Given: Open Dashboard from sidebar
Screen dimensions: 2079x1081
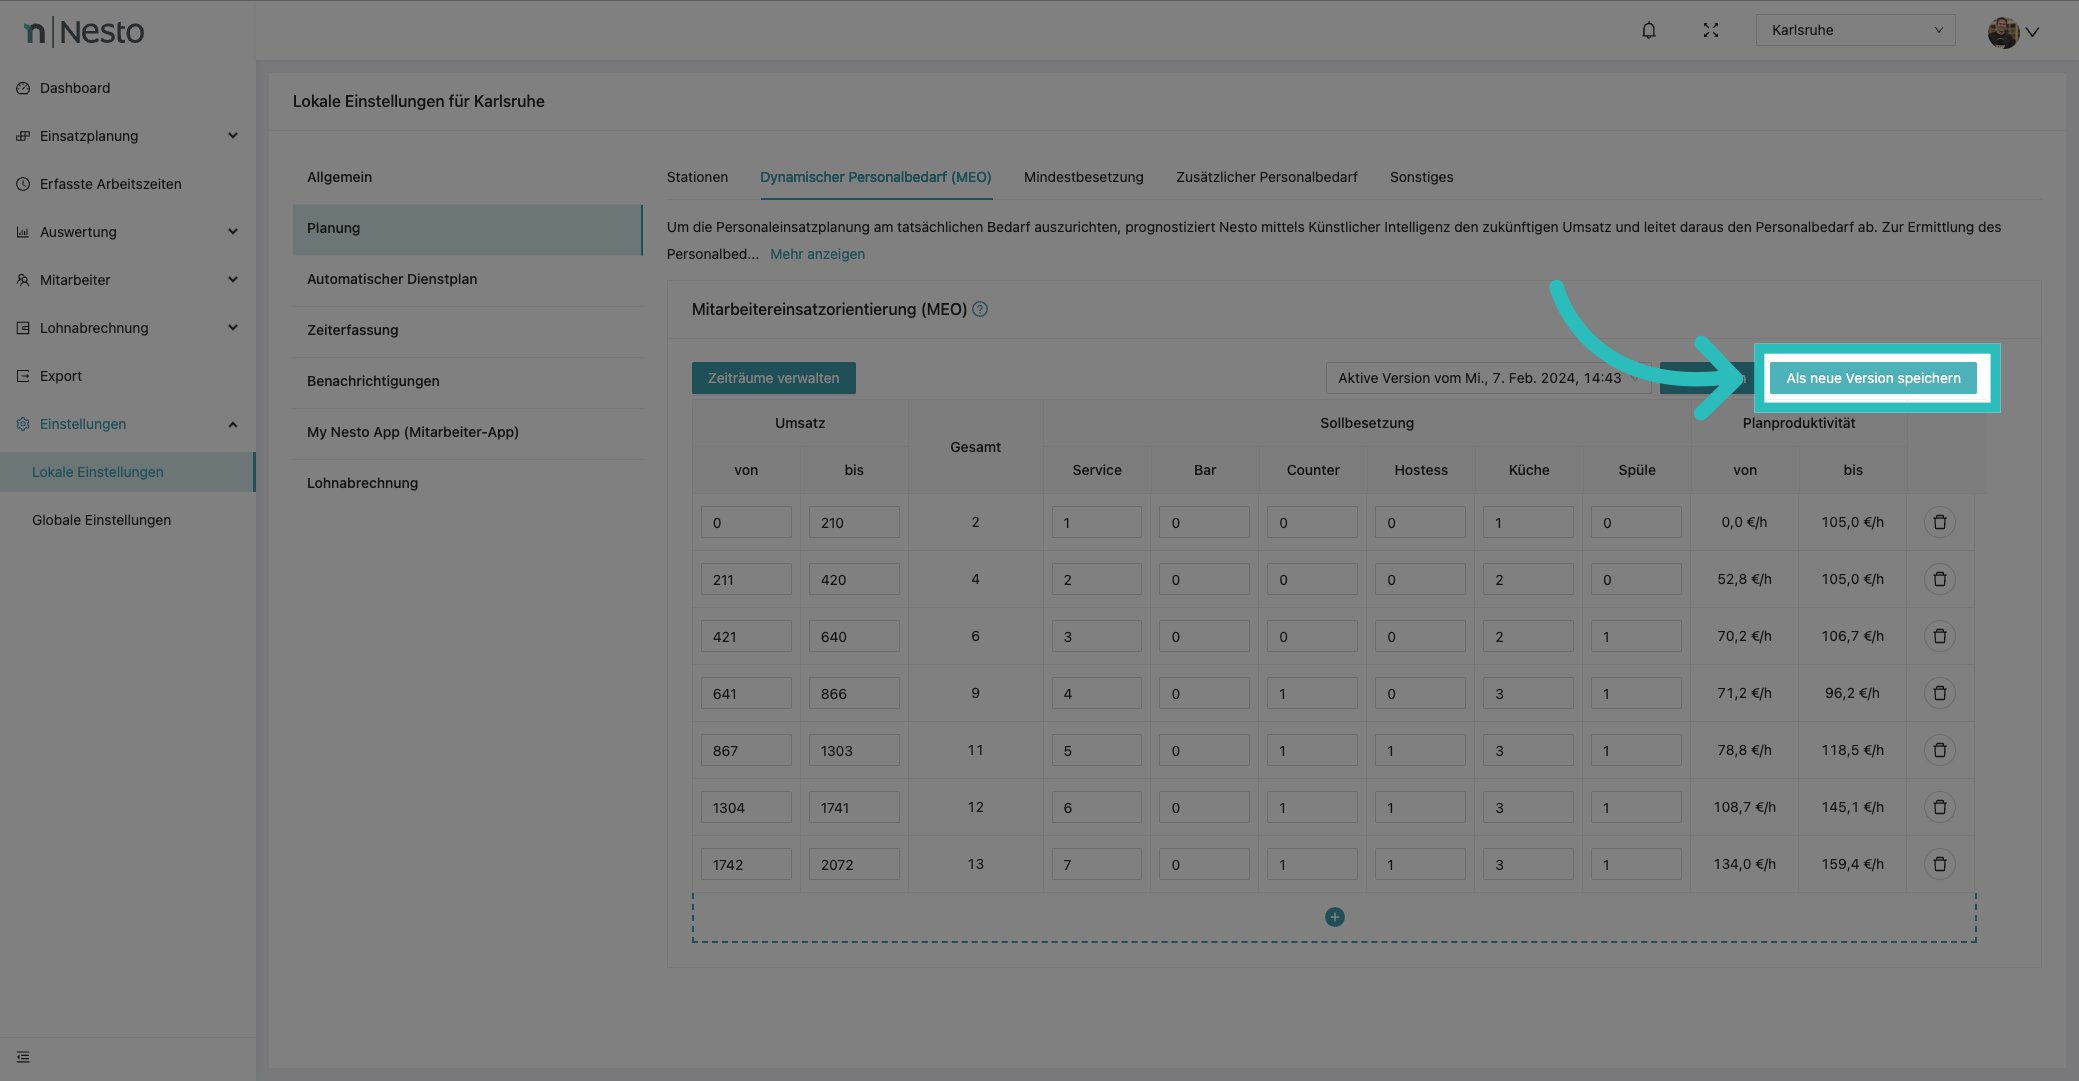Looking at the screenshot, I should 75,88.
